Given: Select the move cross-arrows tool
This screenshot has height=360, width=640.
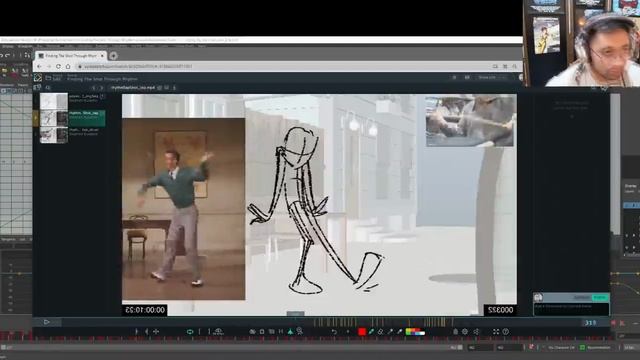Looking at the screenshot, I should coord(156,332).
